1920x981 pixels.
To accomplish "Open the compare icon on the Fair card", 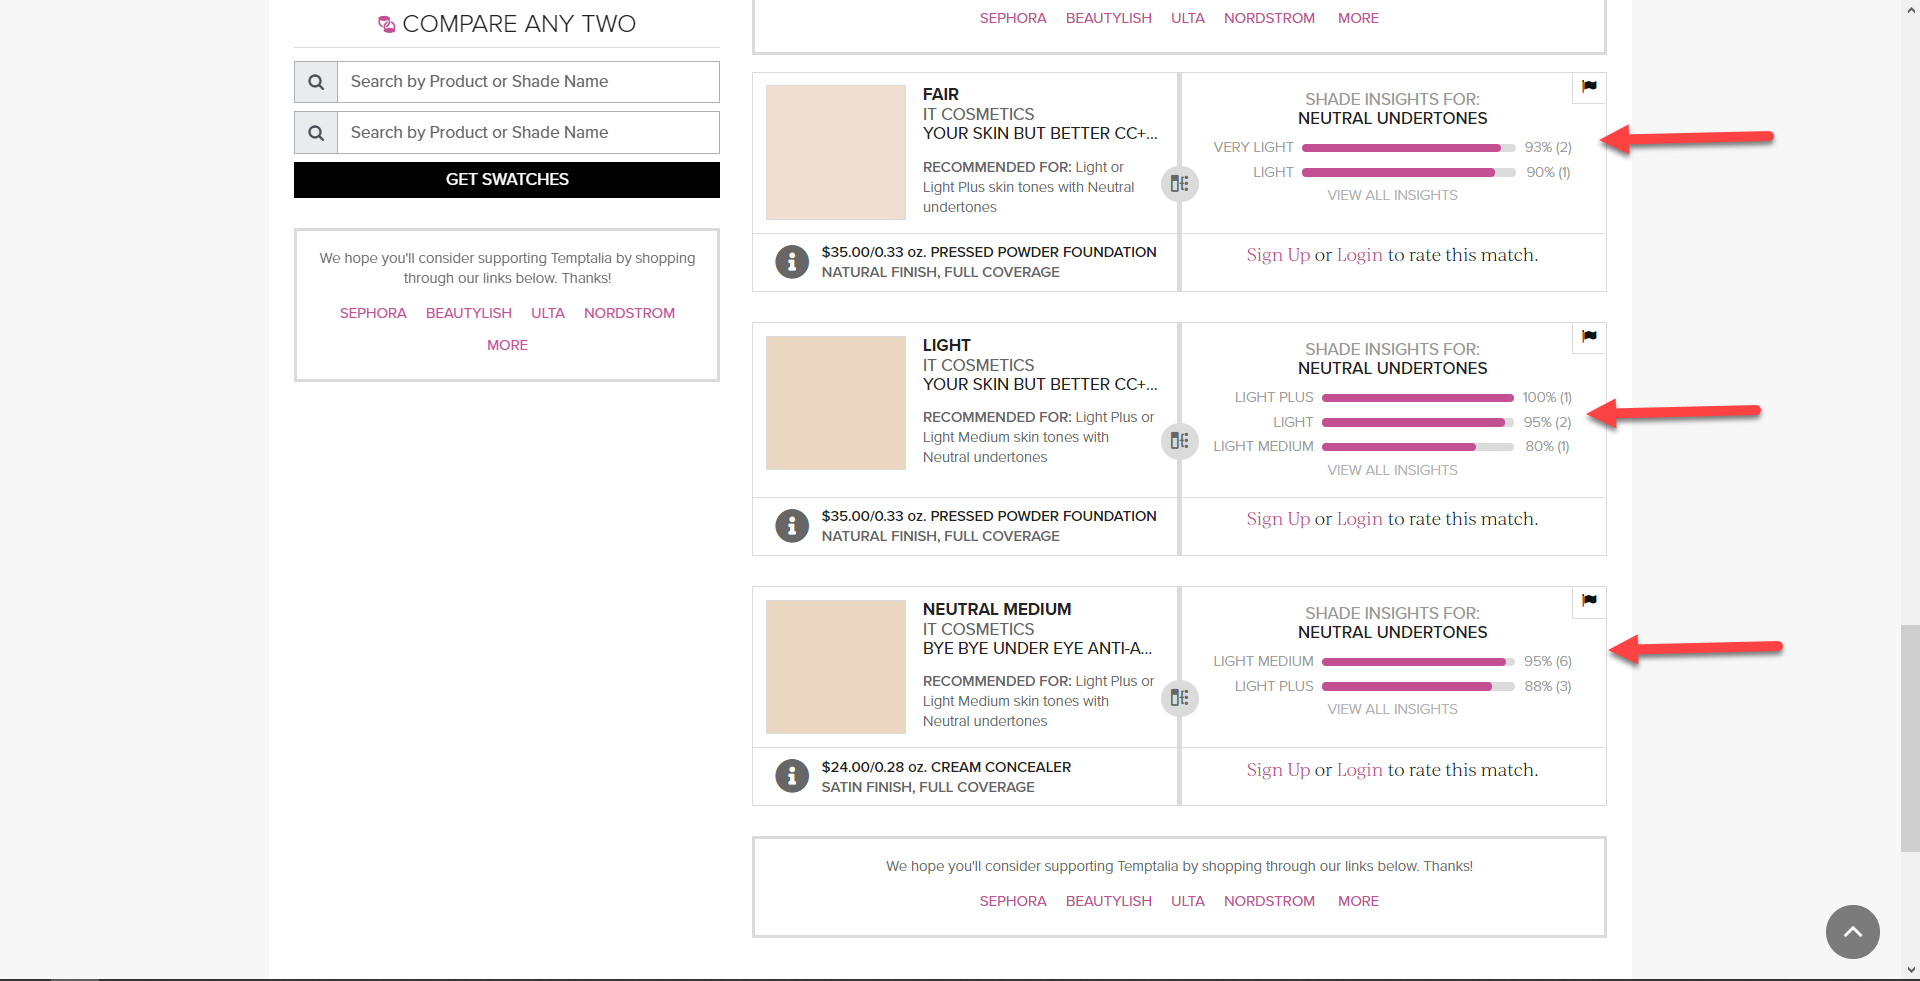I will (x=1179, y=184).
